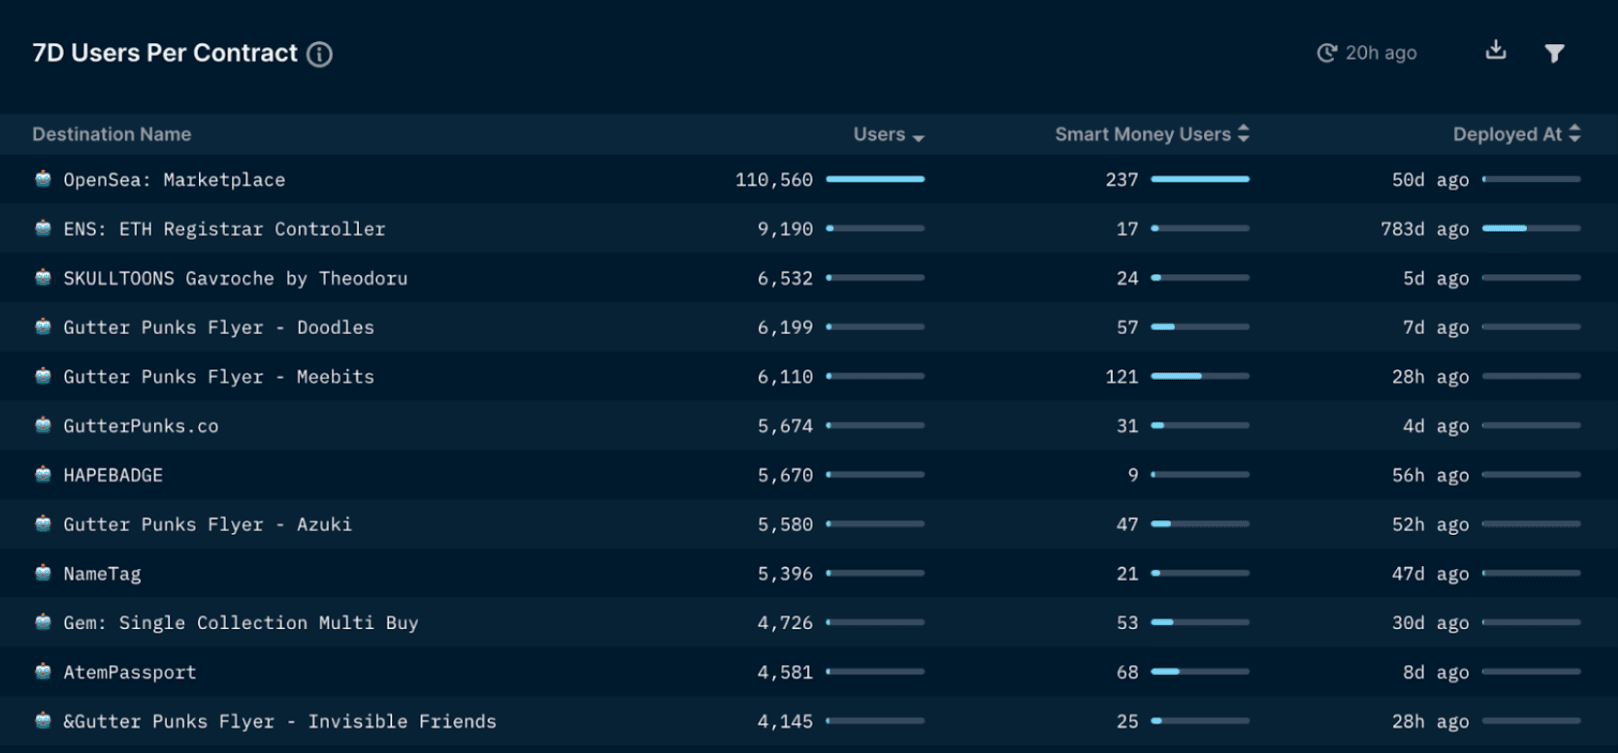Viewport: 1618px width, 753px height.
Task: Click the contract icon for Gutter Punks Flyer - Azuki
Action: pos(43,523)
